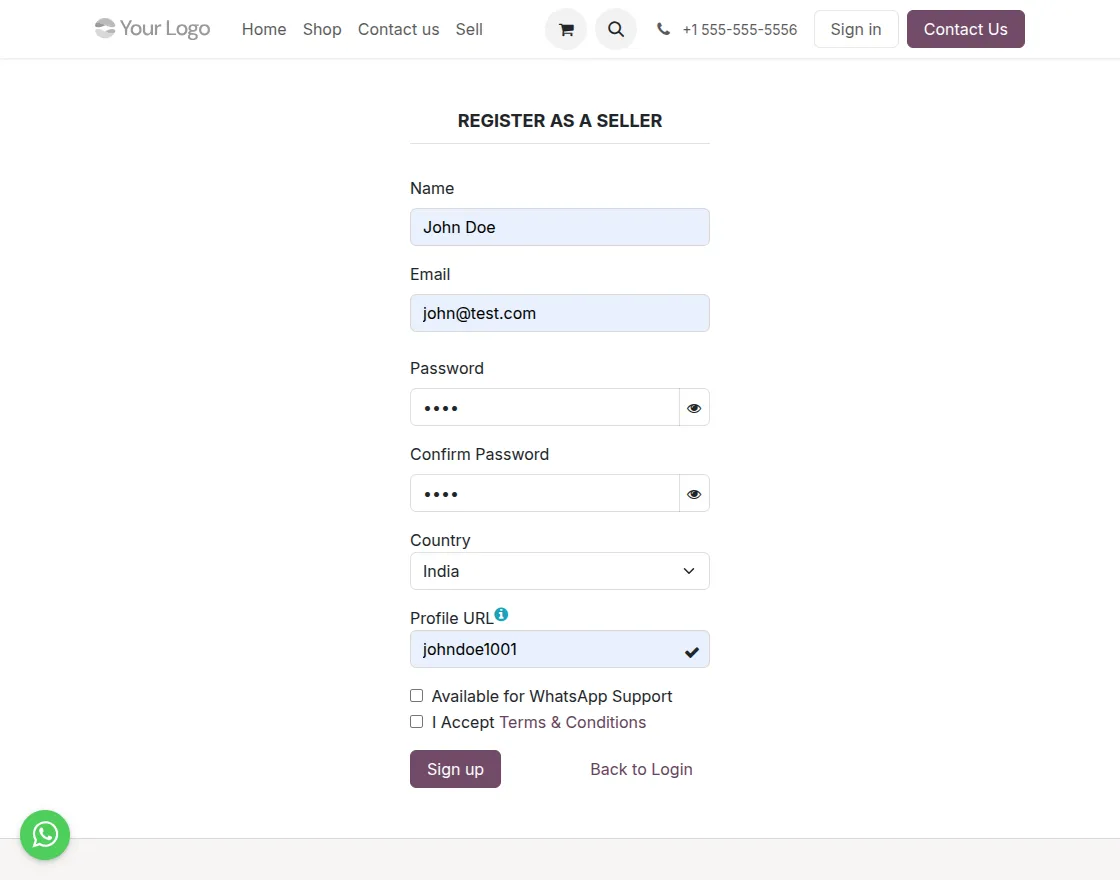Open the shopping cart icon

click(566, 30)
